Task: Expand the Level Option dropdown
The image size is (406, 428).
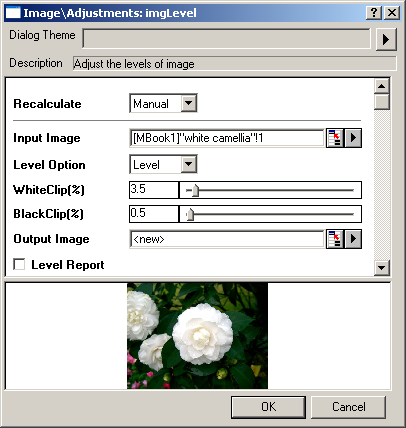Action: pyautogui.click(x=189, y=164)
